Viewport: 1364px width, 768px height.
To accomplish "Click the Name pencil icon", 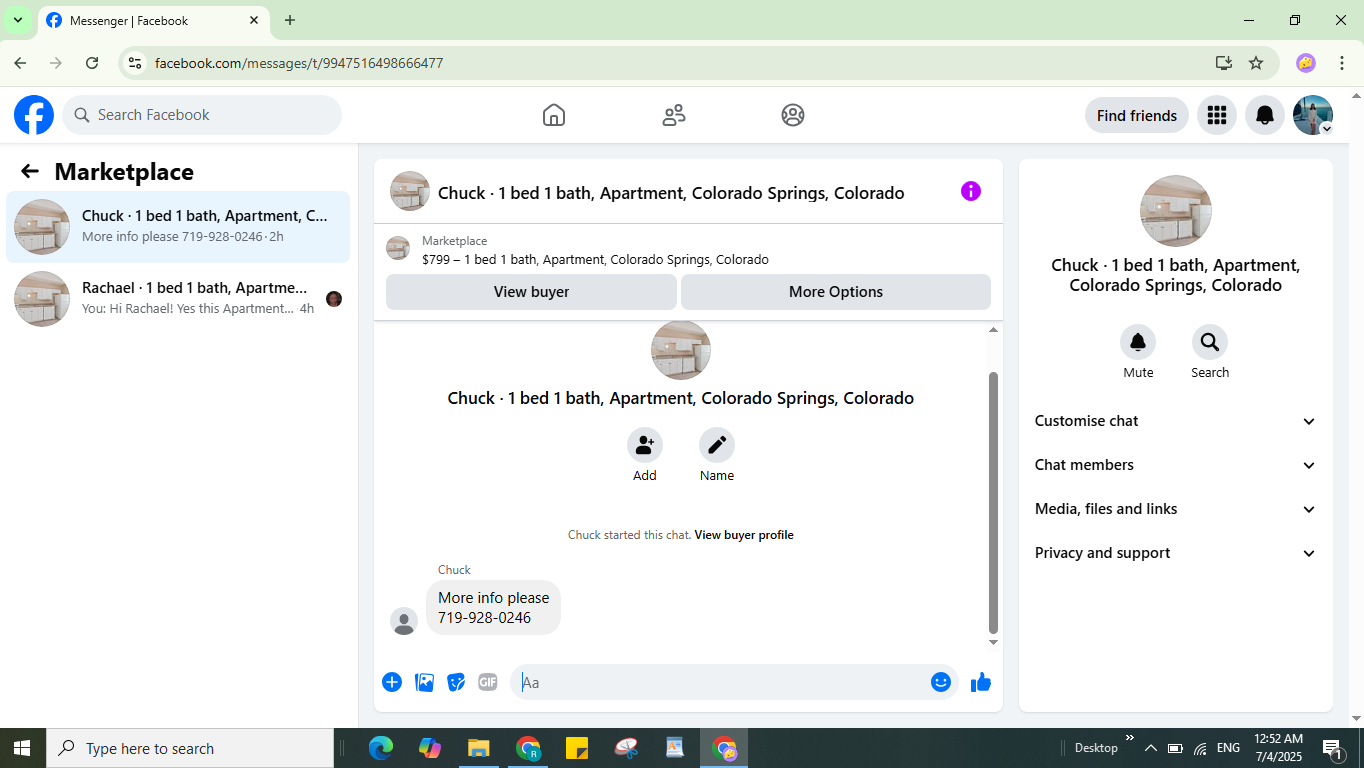I will 717,445.
